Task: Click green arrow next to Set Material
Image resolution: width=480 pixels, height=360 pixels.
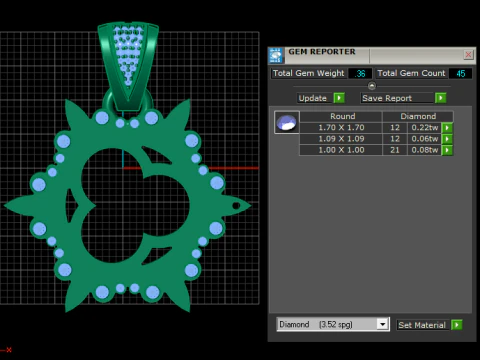Action: coord(457,325)
